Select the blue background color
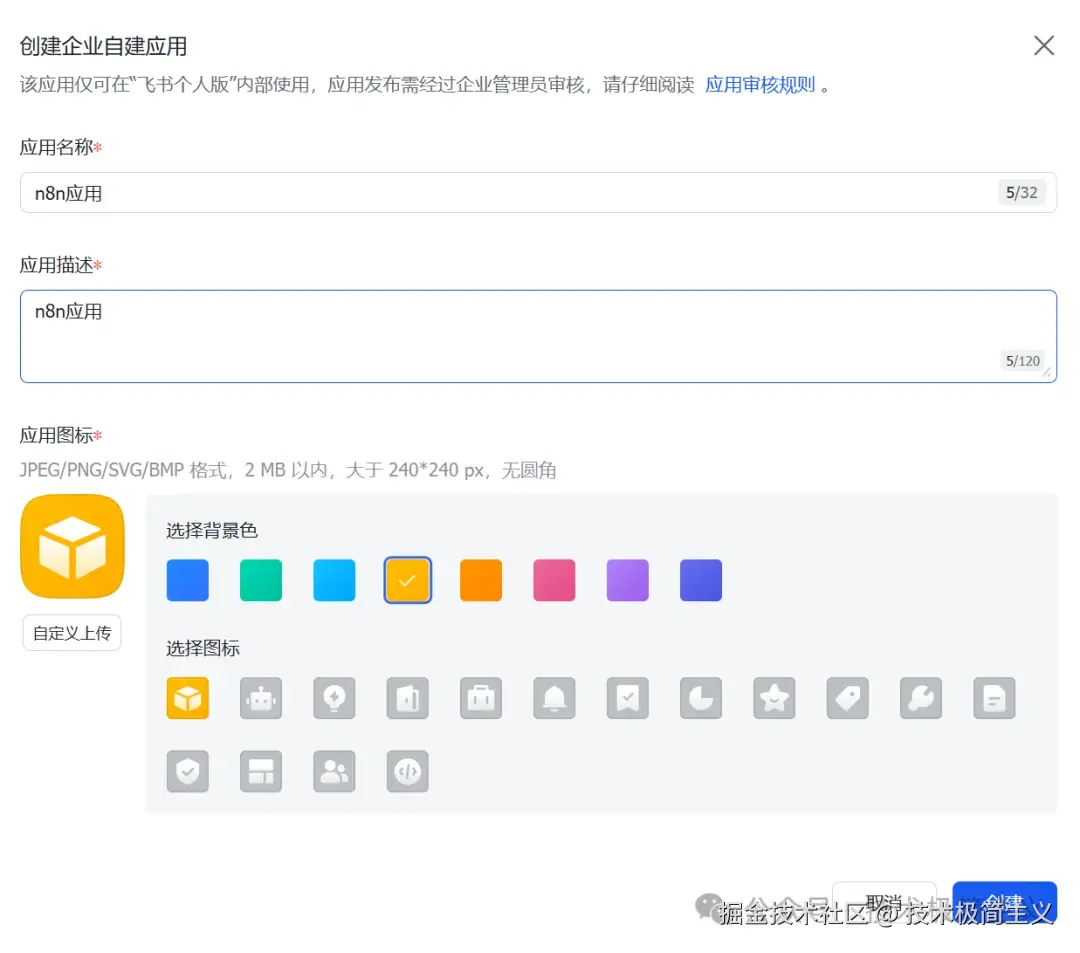 pos(187,580)
